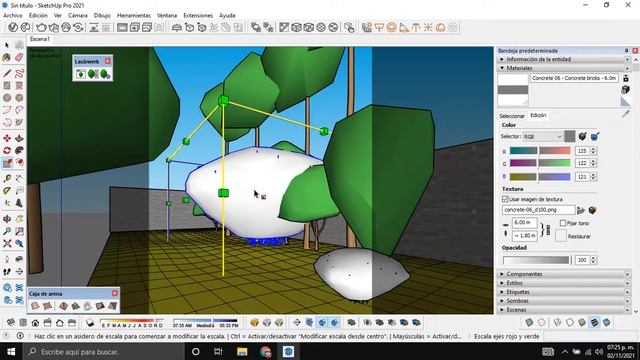This screenshot has height=360, width=640.
Task: Adjust the Opacidad slider
Action: point(536,260)
